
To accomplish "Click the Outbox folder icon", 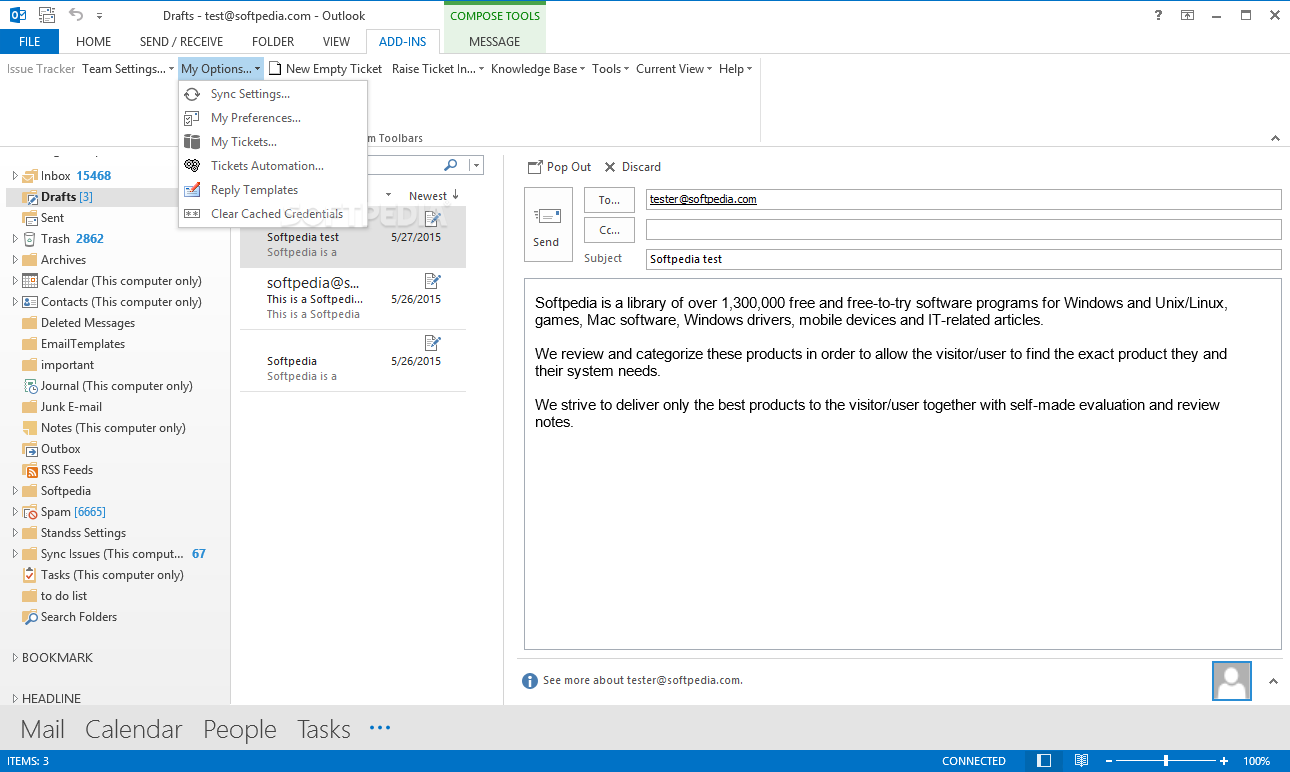I will tap(30, 449).
